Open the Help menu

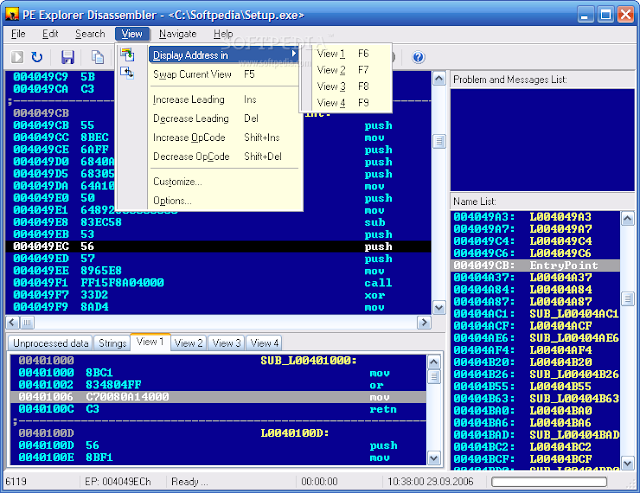click(223, 34)
